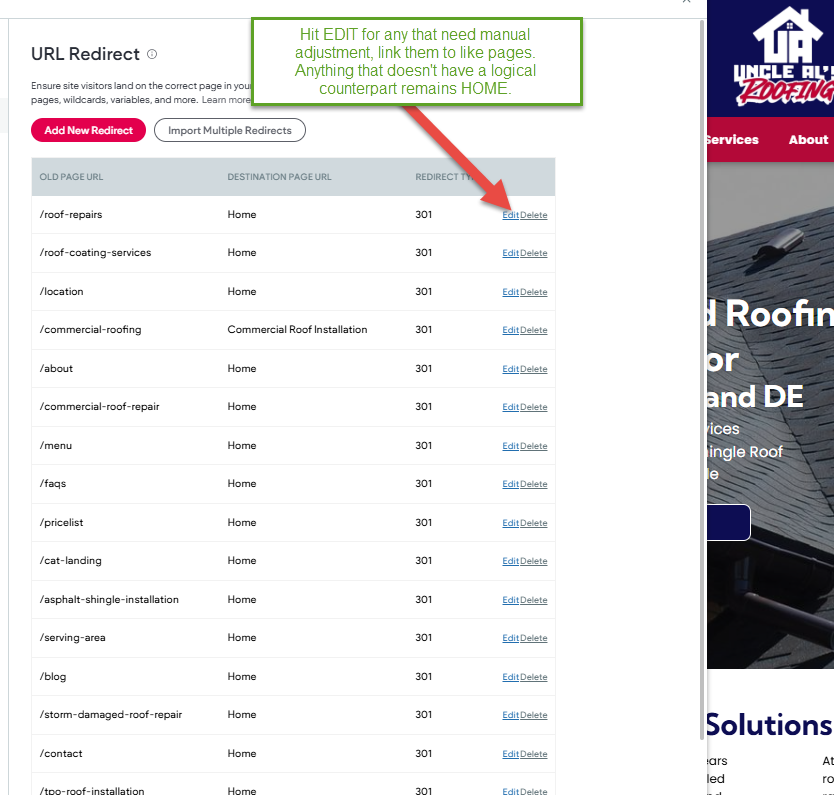834x795 pixels.
Task: Open the Services menu on the website
Action: click(x=732, y=139)
